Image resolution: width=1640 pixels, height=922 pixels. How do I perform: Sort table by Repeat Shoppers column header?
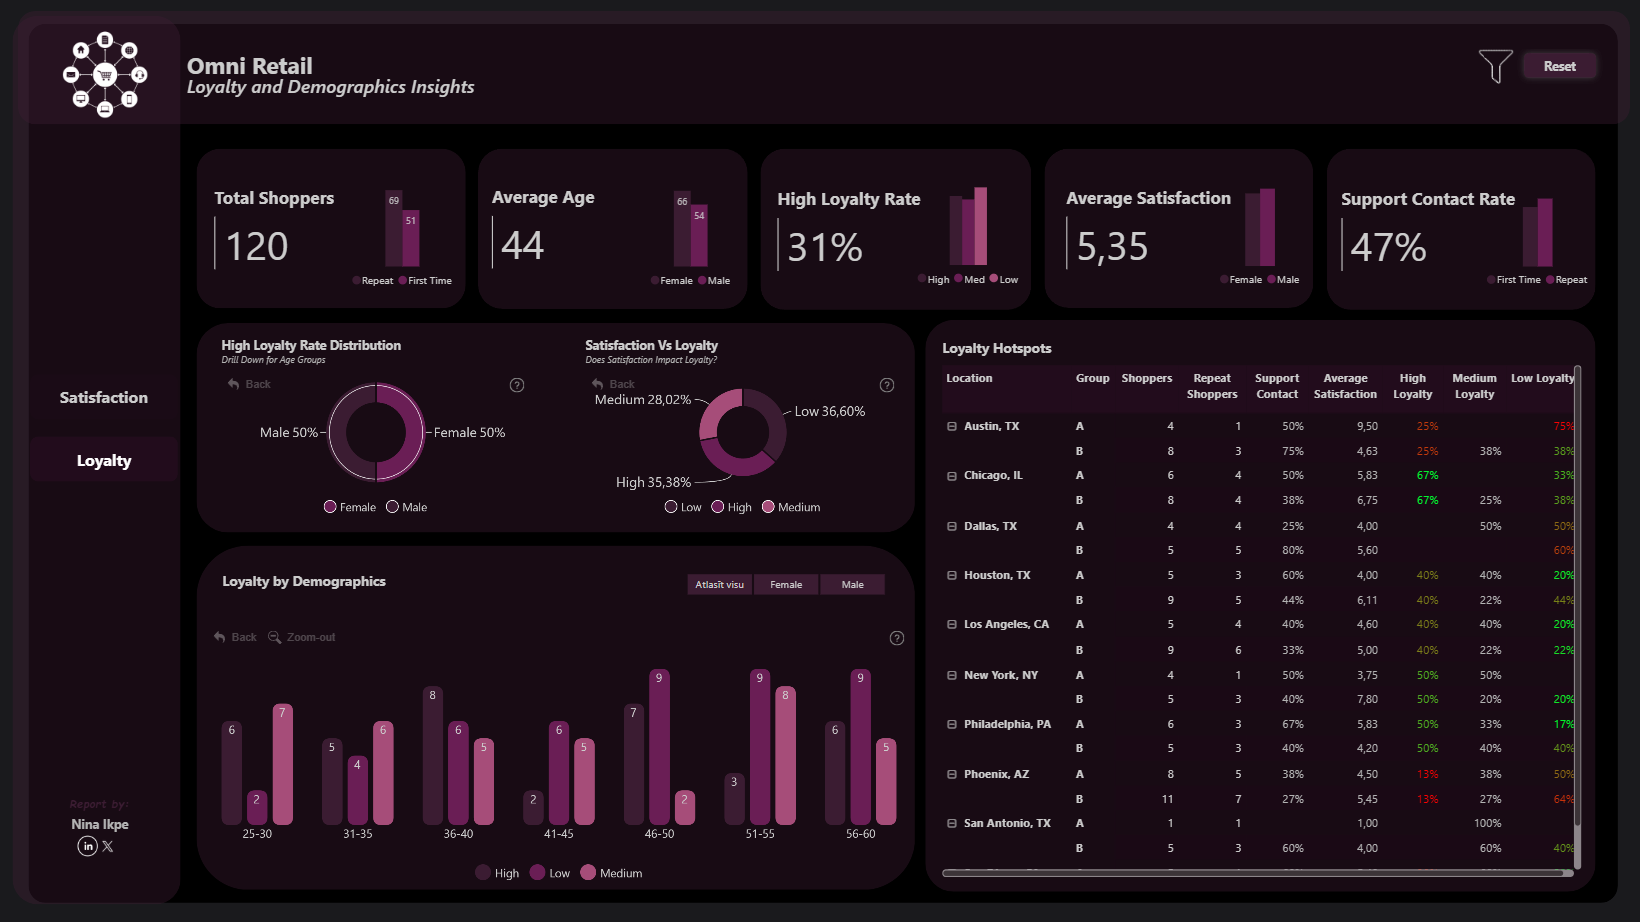pyautogui.click(x=1212, y=386)
